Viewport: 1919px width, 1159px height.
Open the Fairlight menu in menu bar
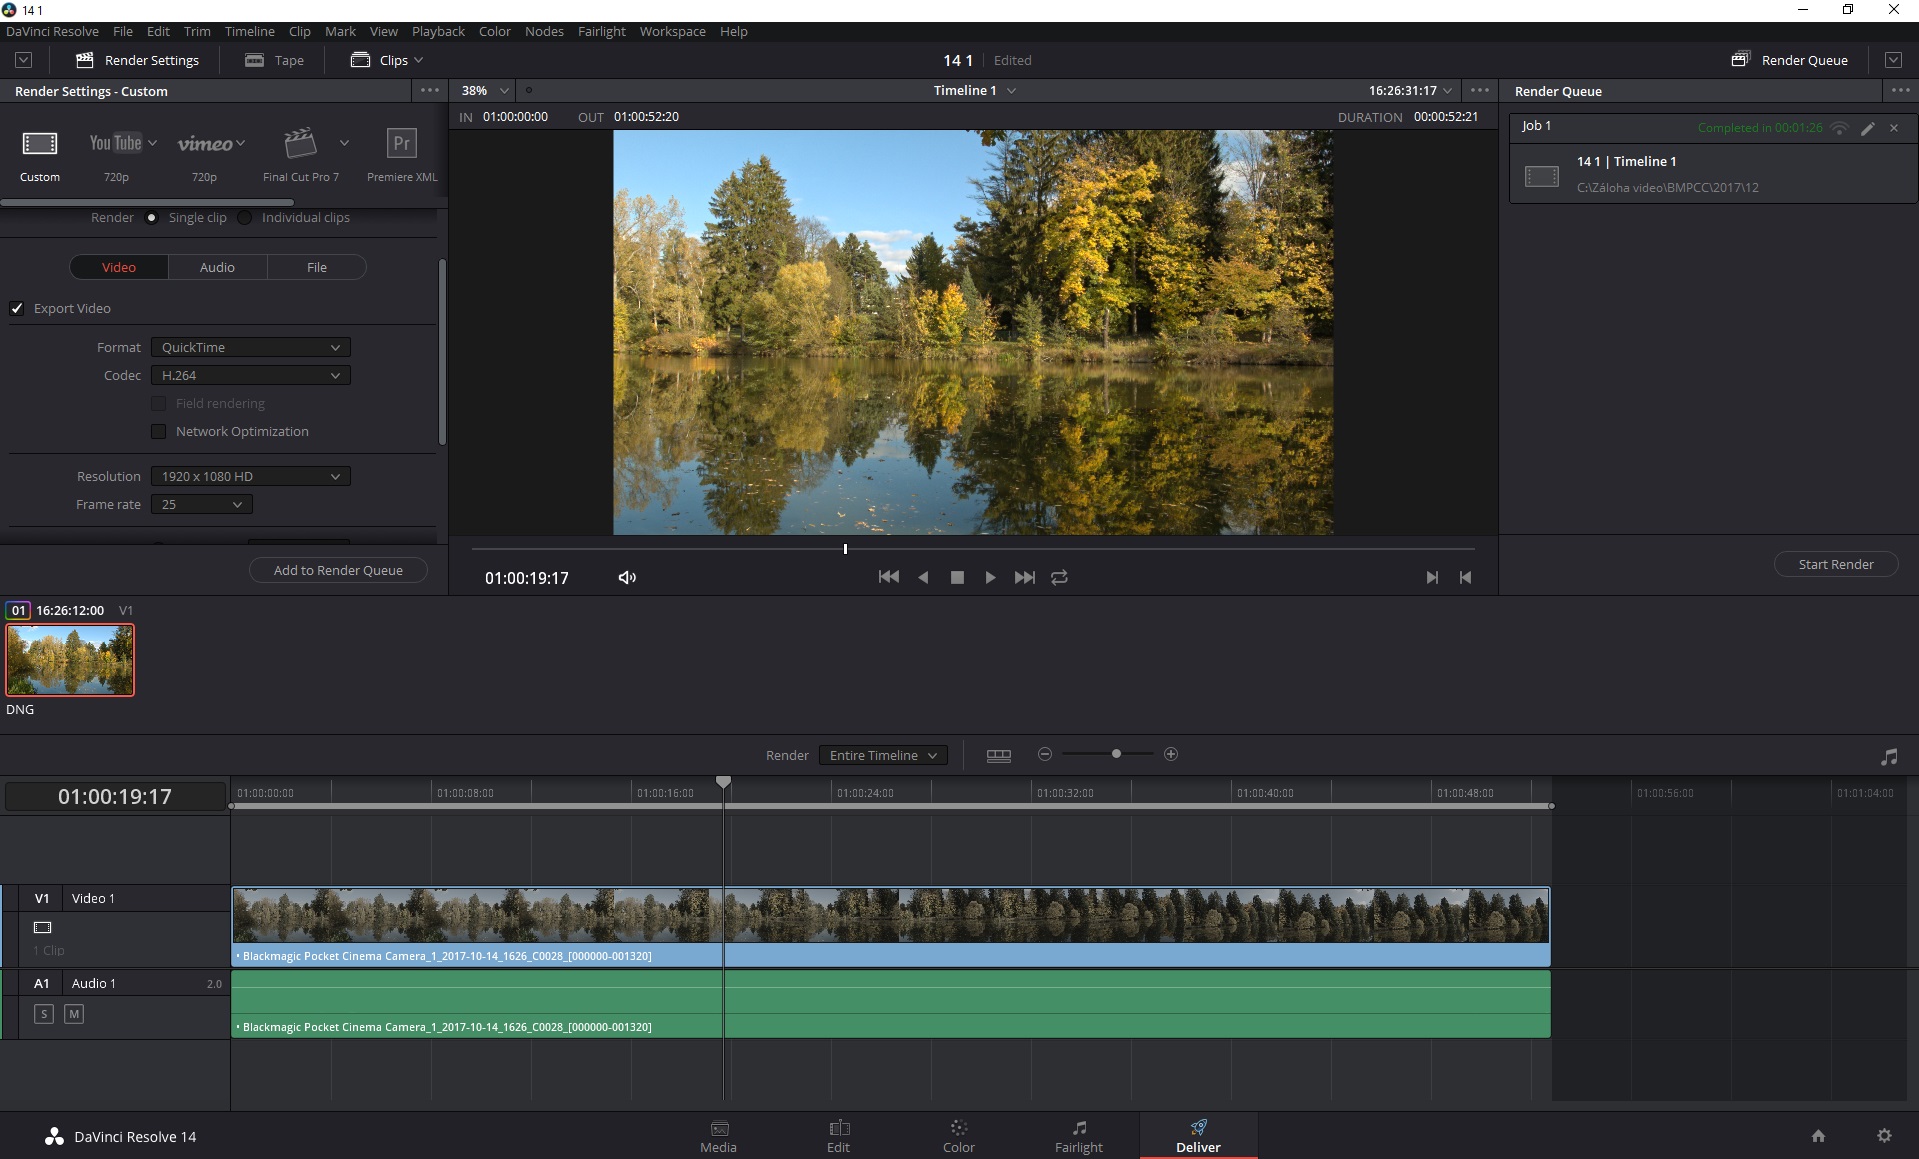(601, 31)
